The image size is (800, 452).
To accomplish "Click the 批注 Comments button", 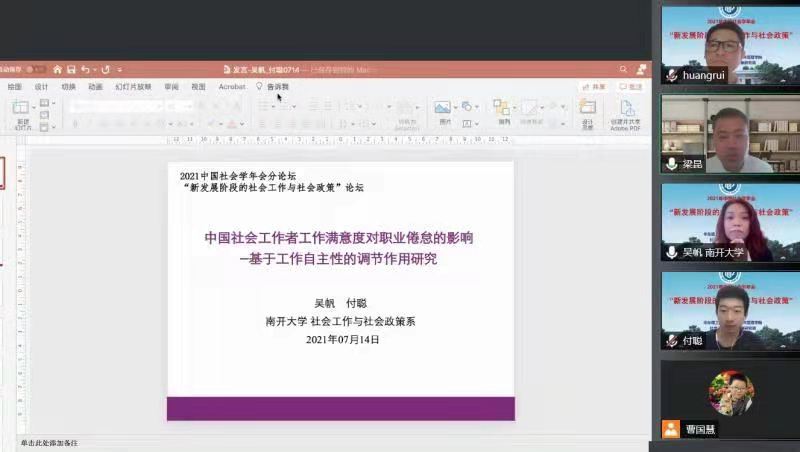I will pos(631,87).
